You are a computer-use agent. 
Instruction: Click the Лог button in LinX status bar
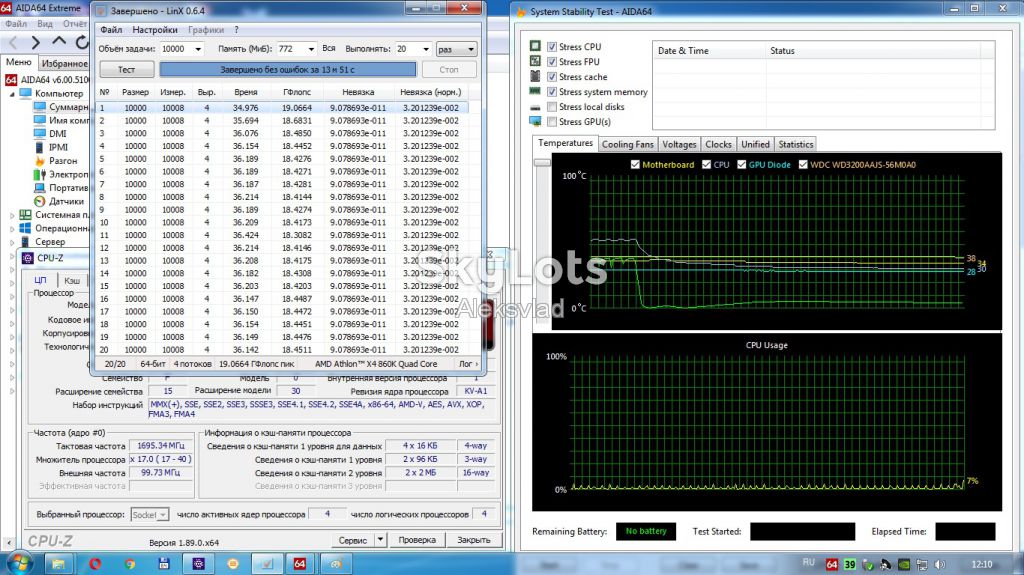(x=468, y=364)
